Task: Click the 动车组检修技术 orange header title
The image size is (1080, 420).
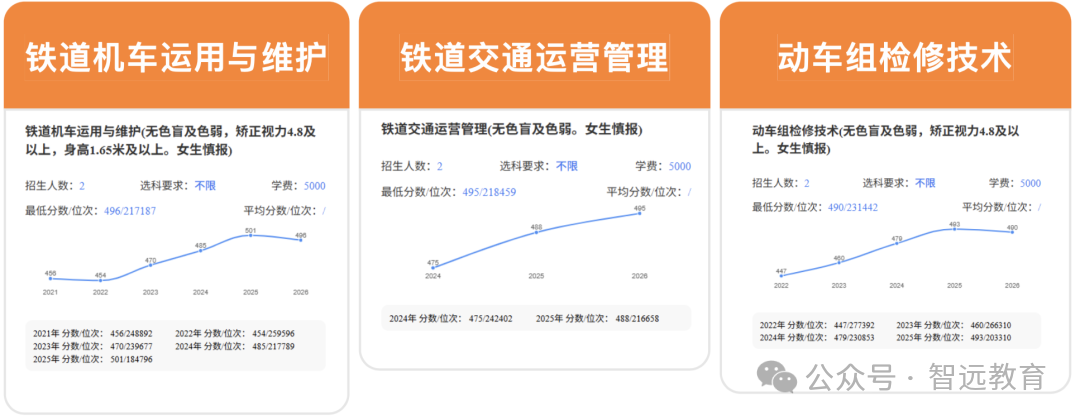Action: [x=894, y=56]
